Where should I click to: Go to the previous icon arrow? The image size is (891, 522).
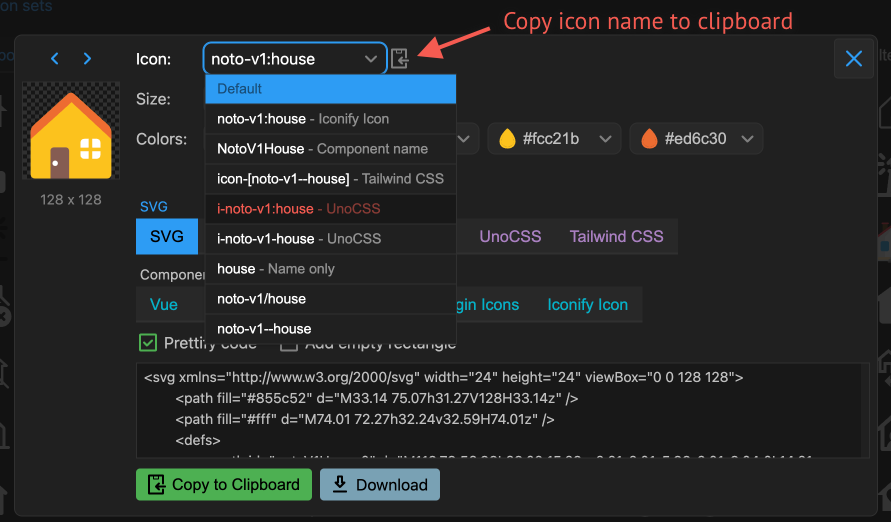(55, 59)
